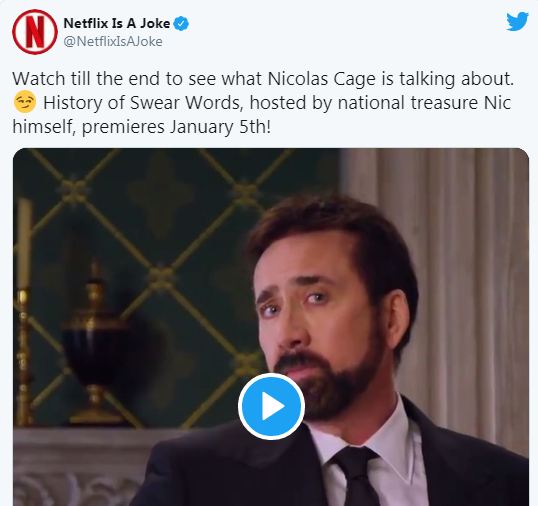Open the @NetflixIsAJoke handle link

(x=113, y=42)
